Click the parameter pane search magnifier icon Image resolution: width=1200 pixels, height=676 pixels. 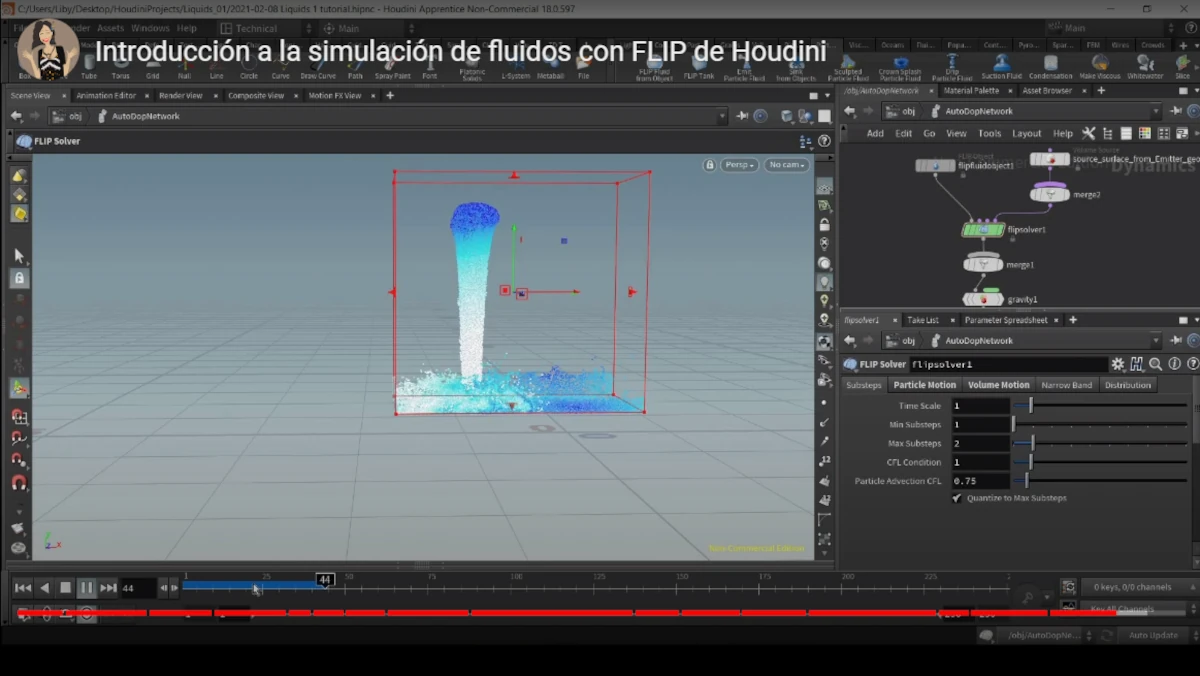tap(1155, 364)
